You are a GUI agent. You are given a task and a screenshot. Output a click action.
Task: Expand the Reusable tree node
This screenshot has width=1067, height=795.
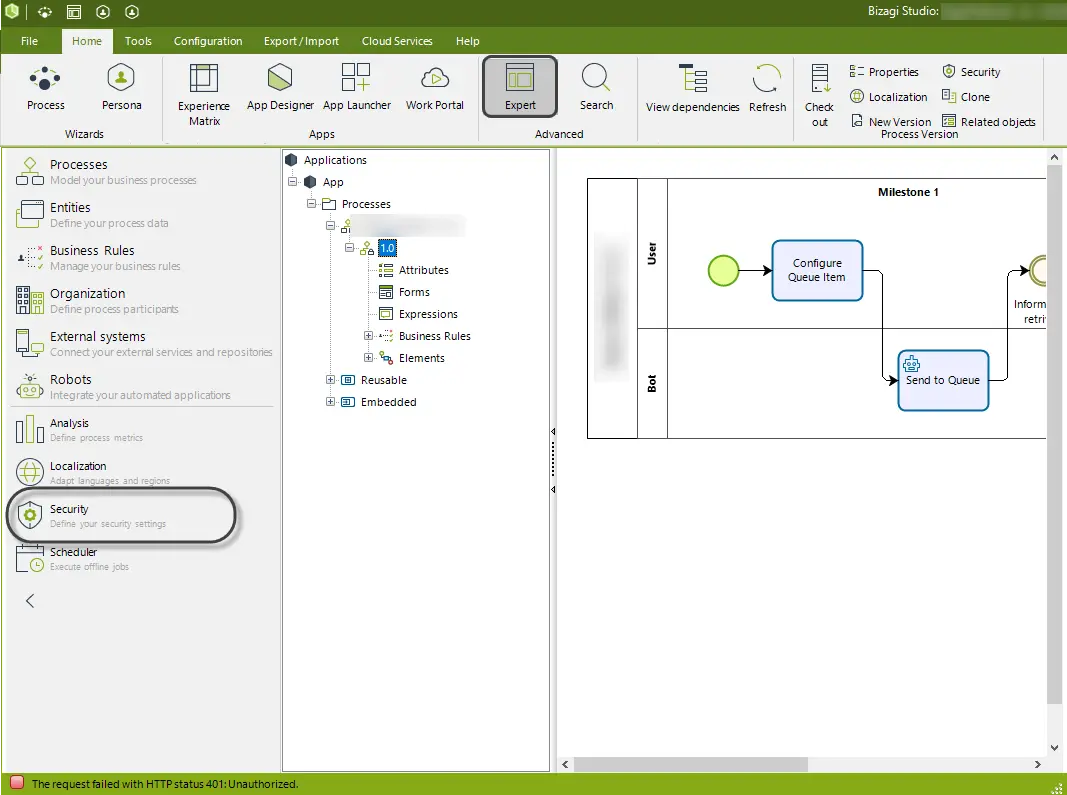point(330,380)
